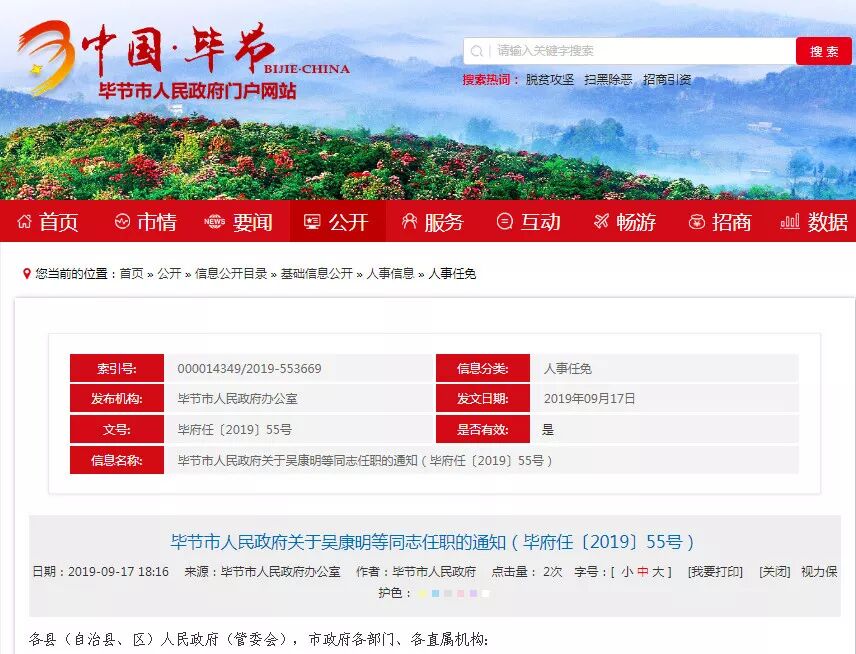
Task: Click the 点击量 2次 view count
Action: tap(527, 572)
